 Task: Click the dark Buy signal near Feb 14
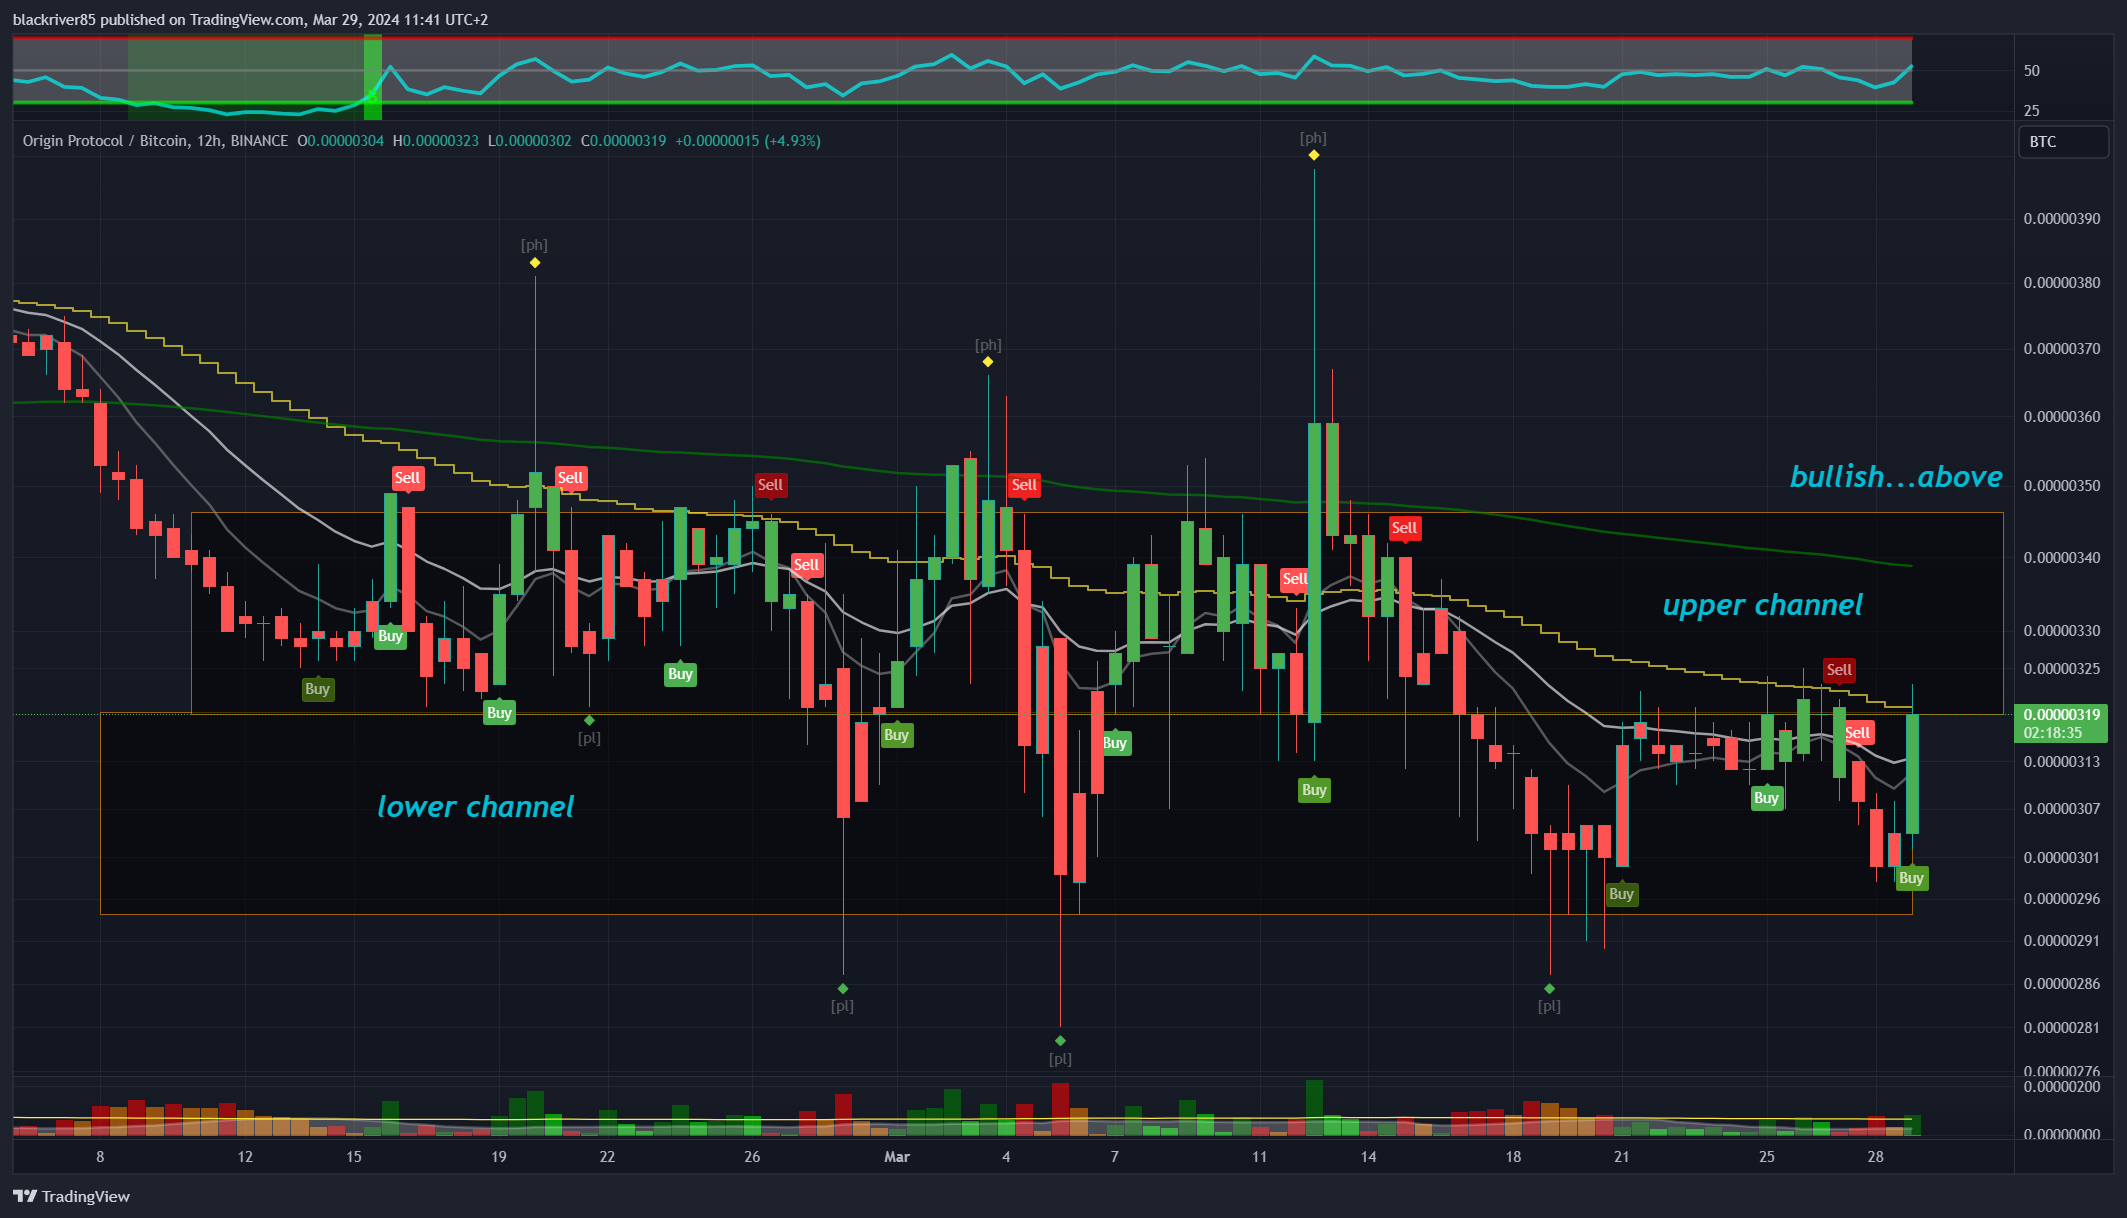click(317, 689)
